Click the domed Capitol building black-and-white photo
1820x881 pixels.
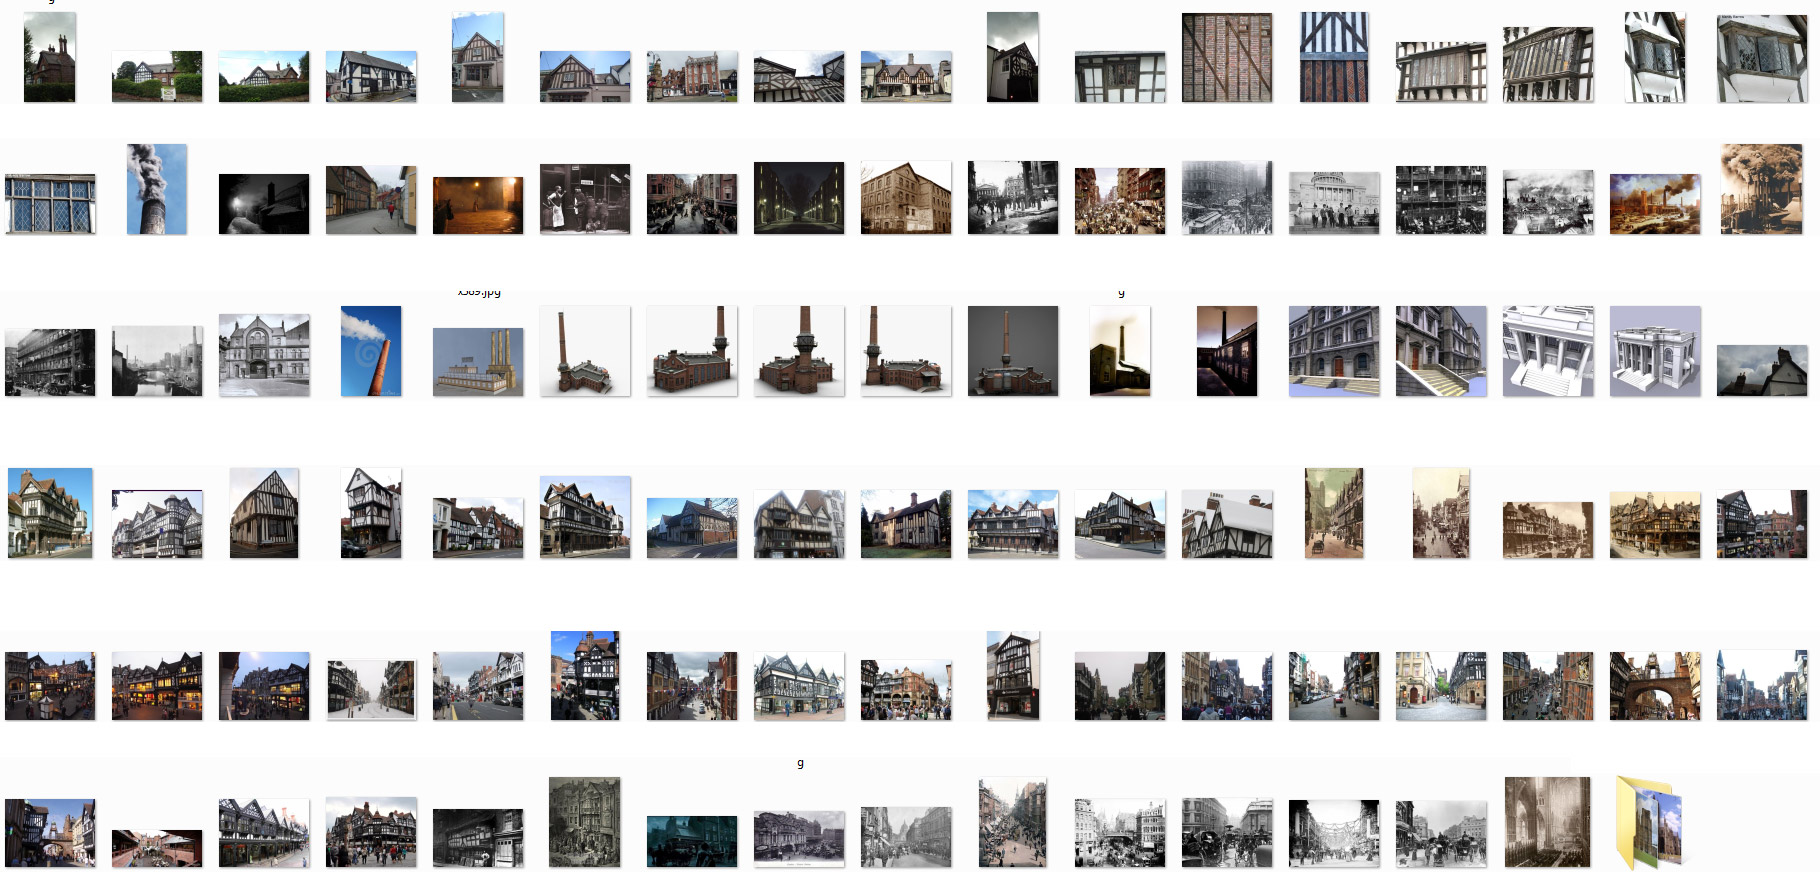coord(1334,202)
